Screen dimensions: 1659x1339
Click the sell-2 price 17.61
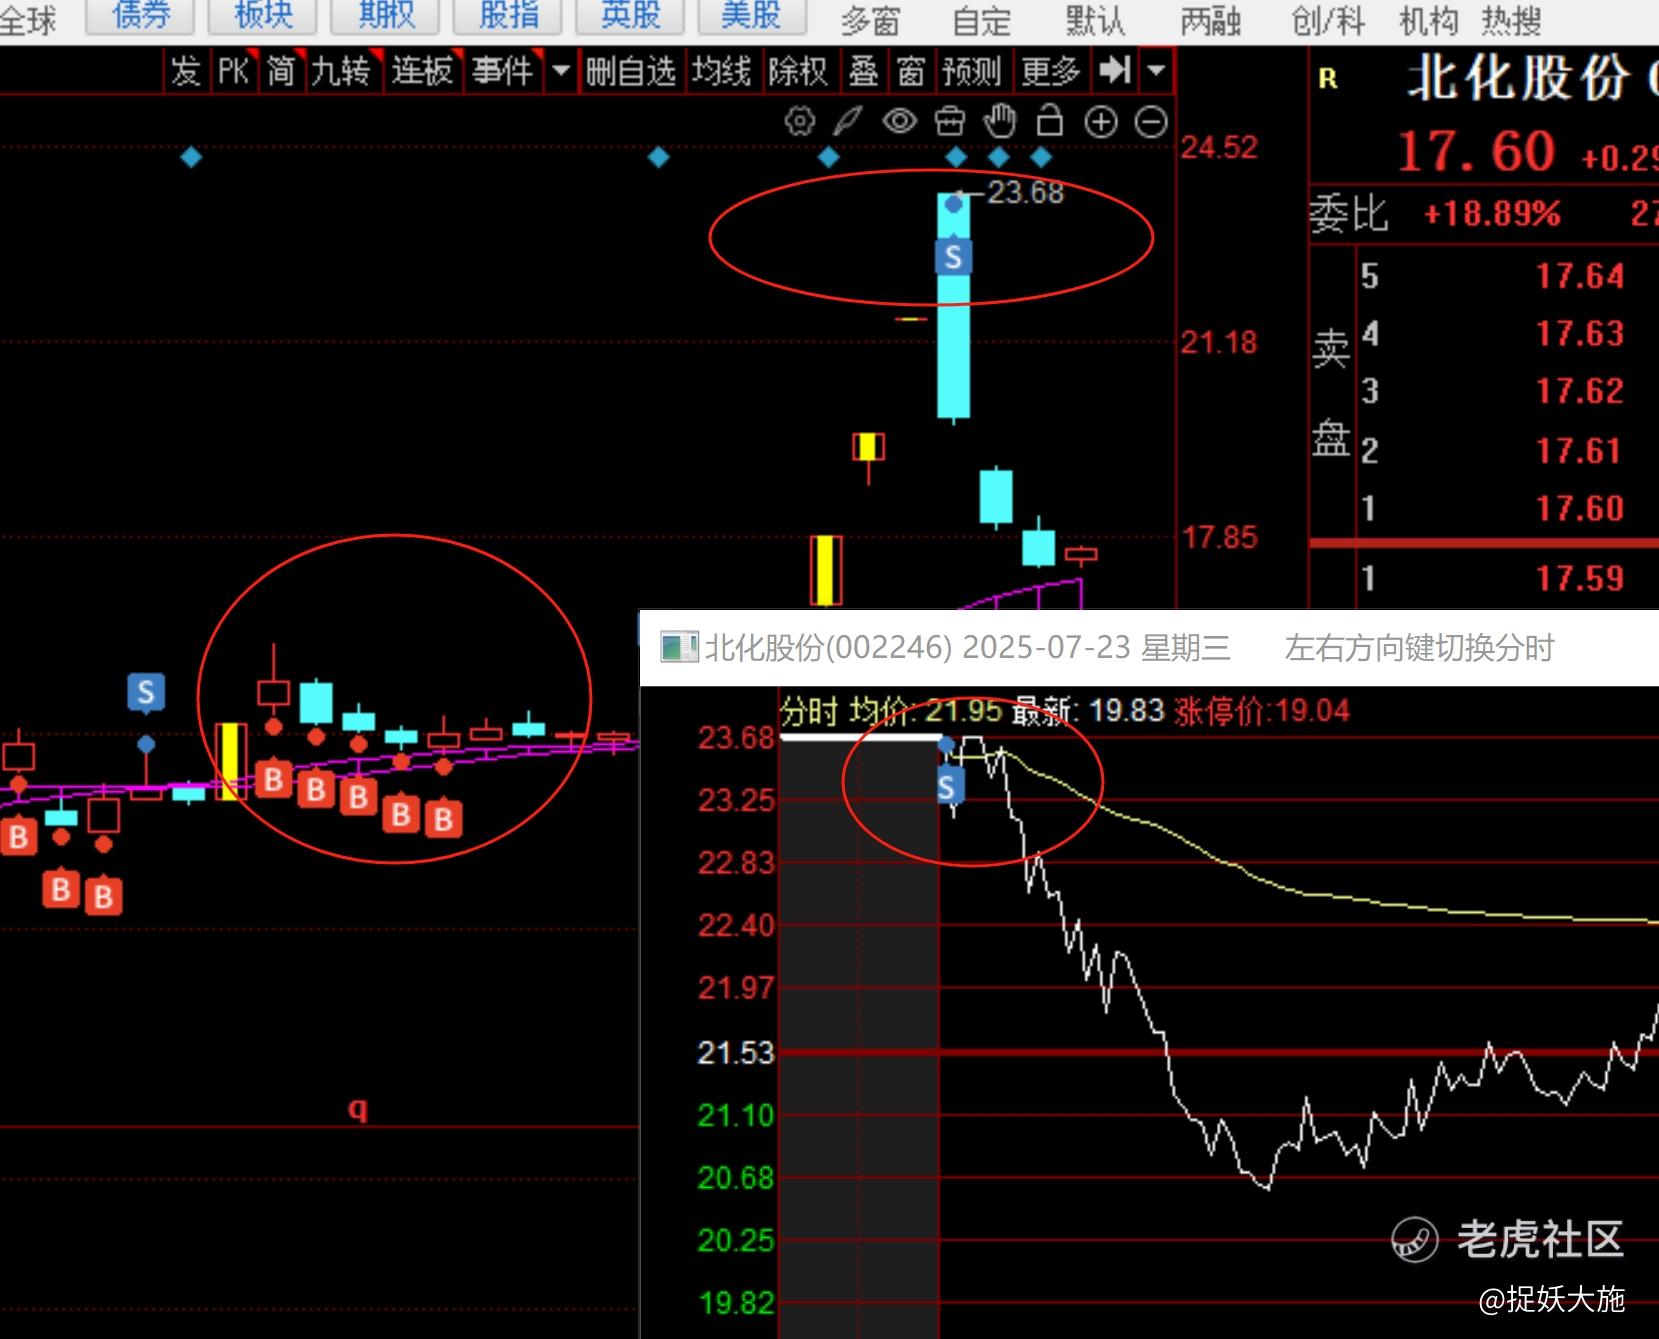[1579, 451]
